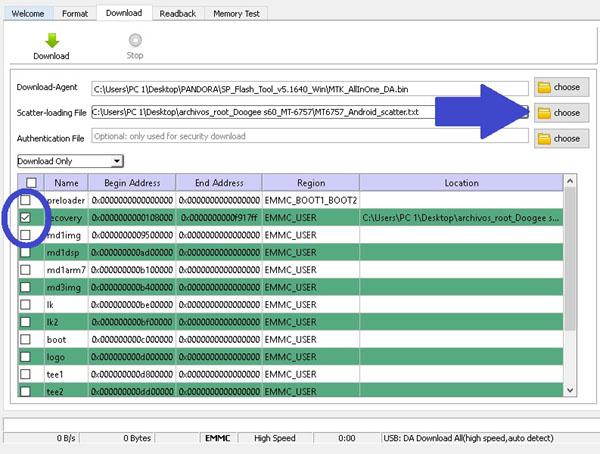
Task: Click the Begin Address column header
Action: pos(132,183)
